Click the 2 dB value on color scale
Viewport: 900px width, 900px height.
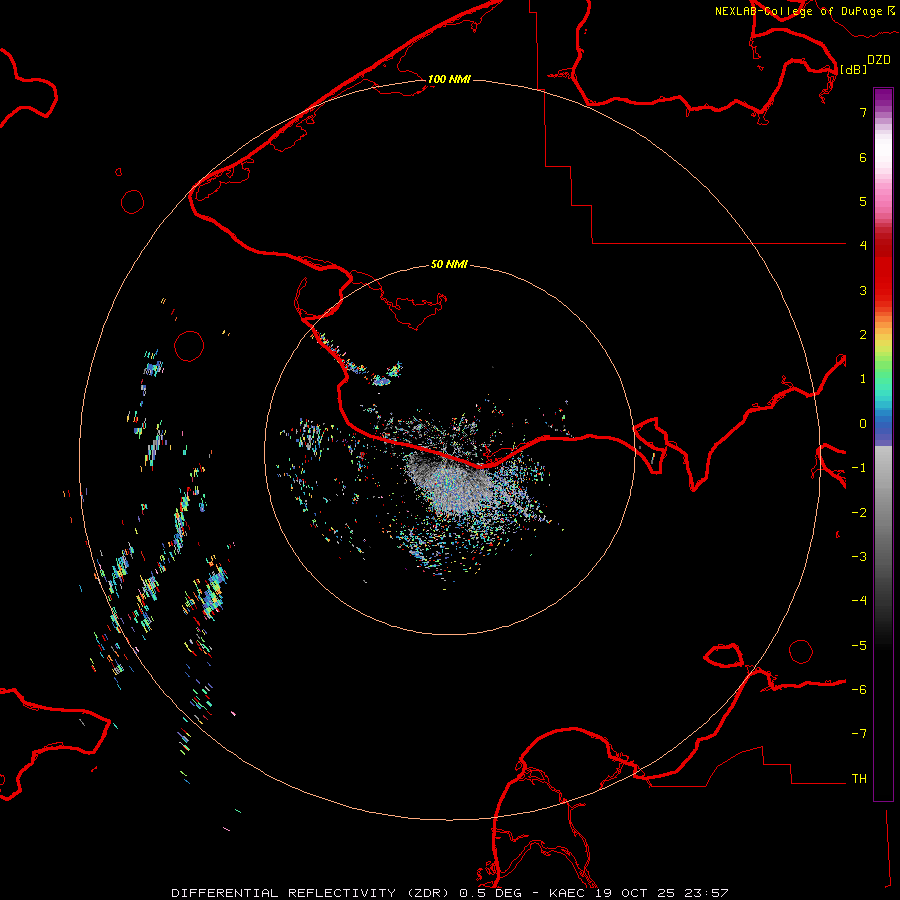coord(863,335)
